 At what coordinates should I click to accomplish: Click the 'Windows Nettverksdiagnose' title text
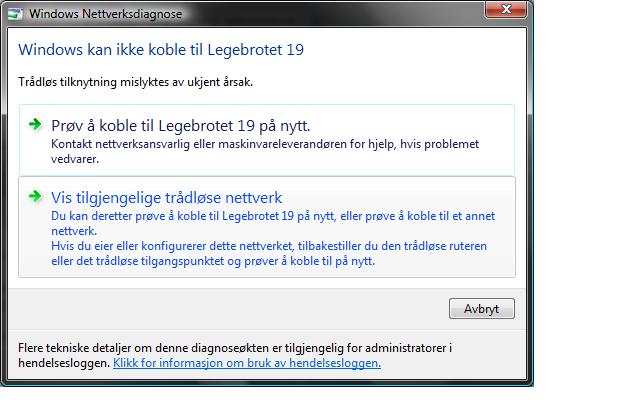[106, 14]
